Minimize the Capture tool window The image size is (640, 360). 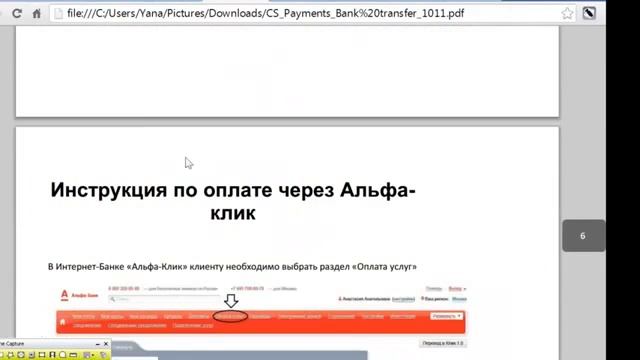tap(98, 344)
